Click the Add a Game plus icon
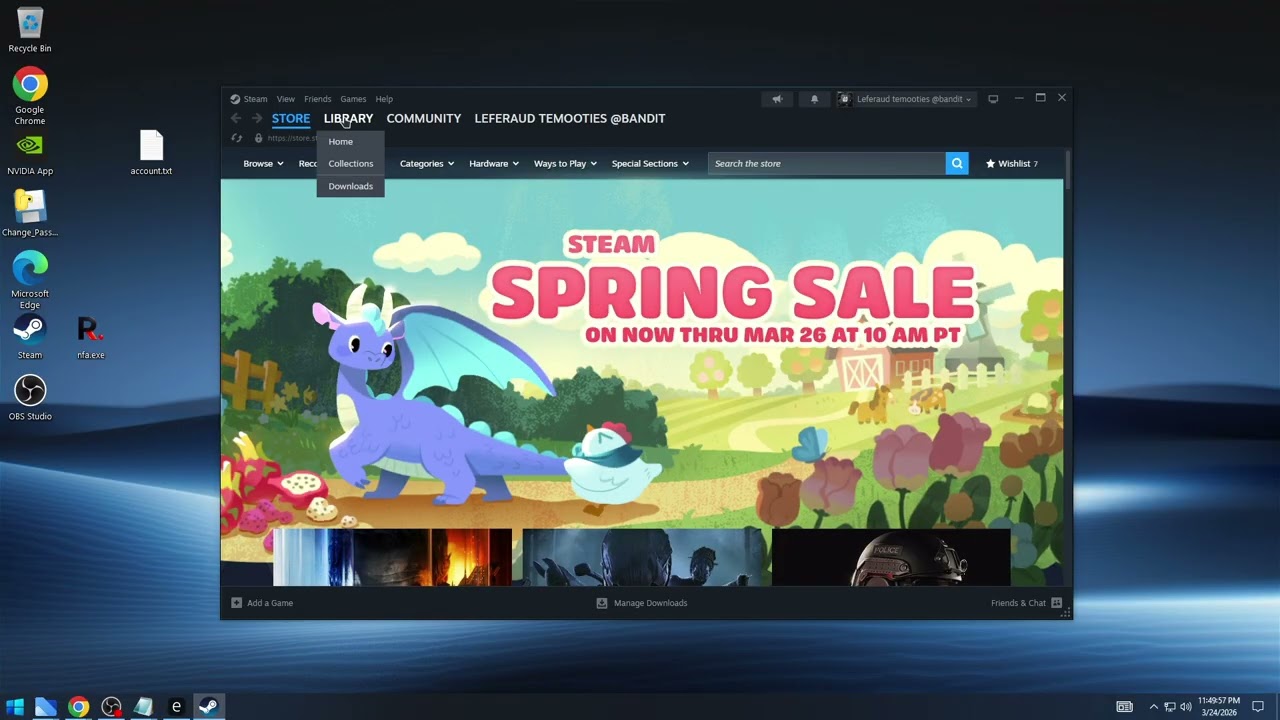The width and height of the screenshot is (1280, 720). (x=236, y=603)
